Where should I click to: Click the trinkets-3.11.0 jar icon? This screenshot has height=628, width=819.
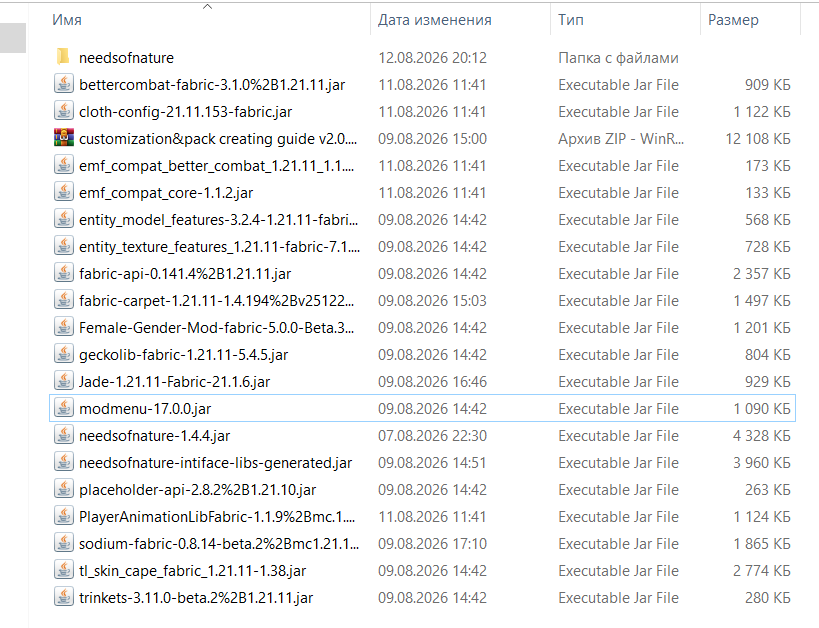tap(64, 597)
